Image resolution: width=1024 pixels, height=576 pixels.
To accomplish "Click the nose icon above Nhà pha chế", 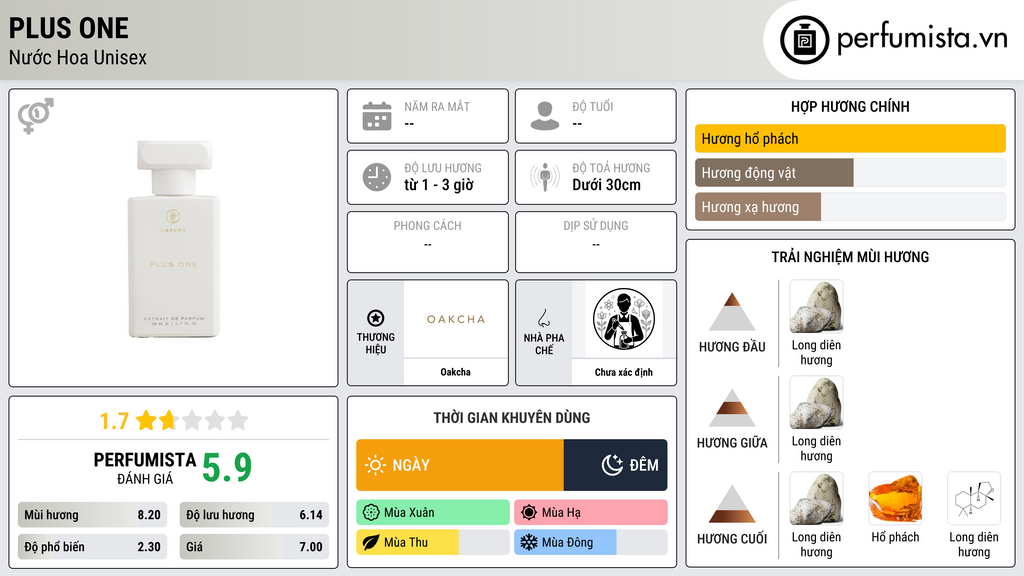I will coord(543,318).
